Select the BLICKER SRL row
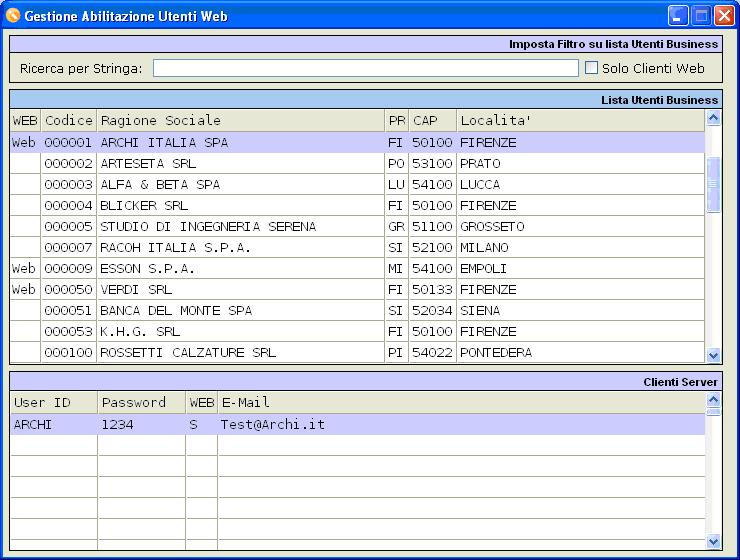 pos(357,206)
